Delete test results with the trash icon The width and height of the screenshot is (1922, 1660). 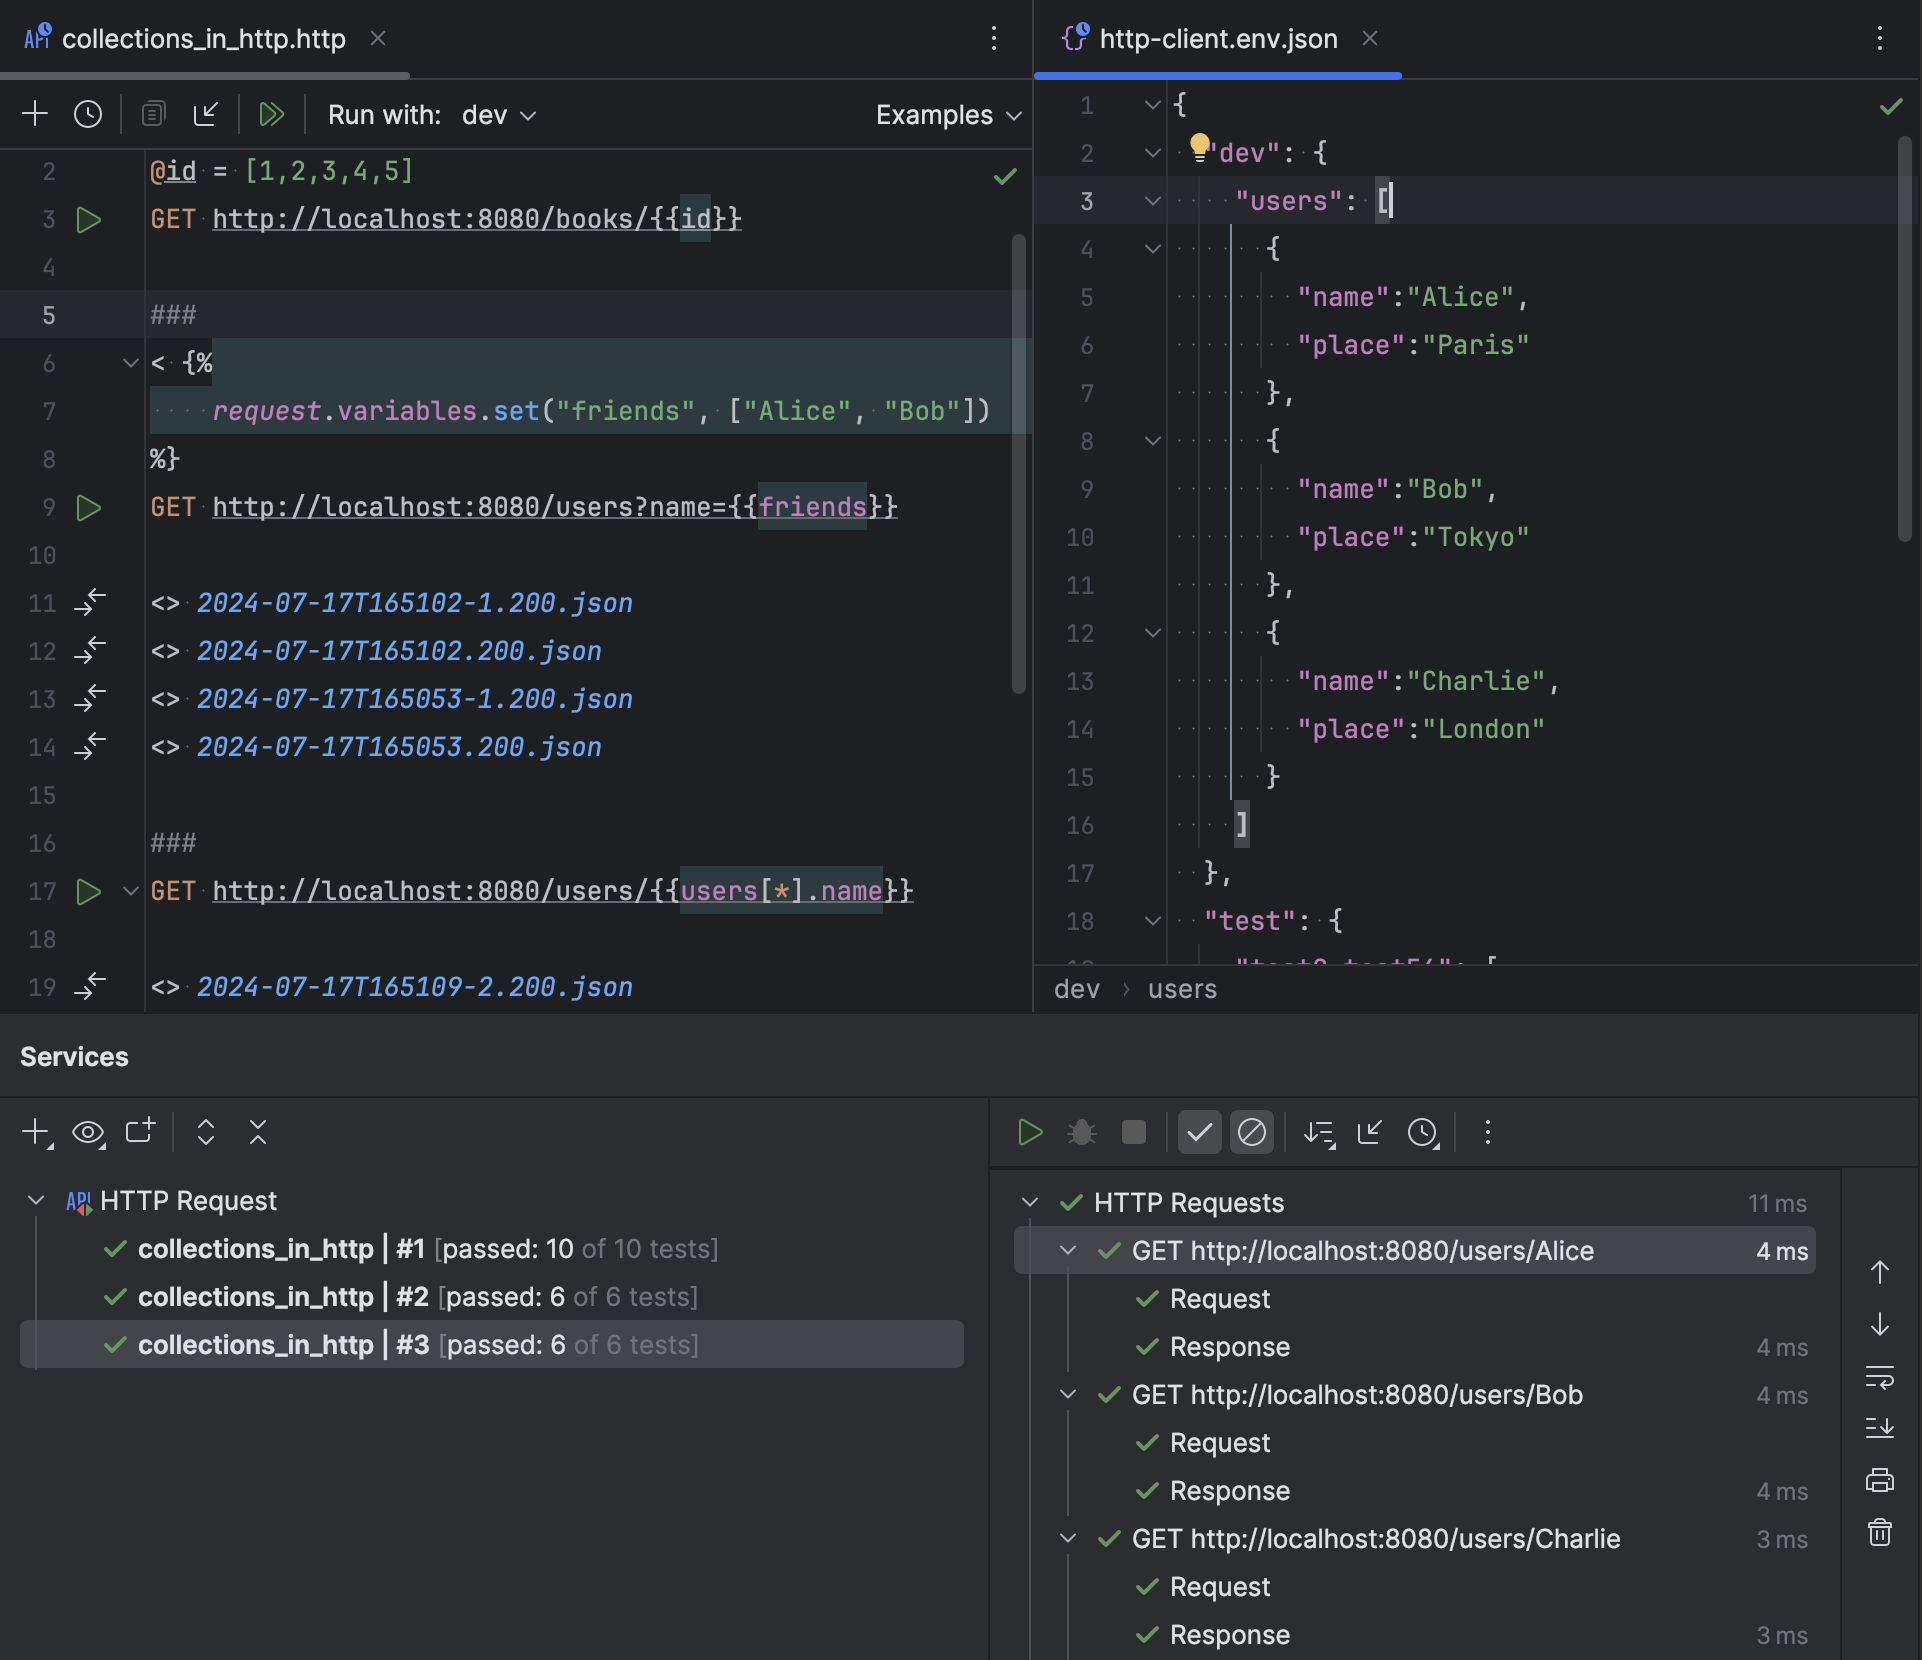click(1881, 1533)
